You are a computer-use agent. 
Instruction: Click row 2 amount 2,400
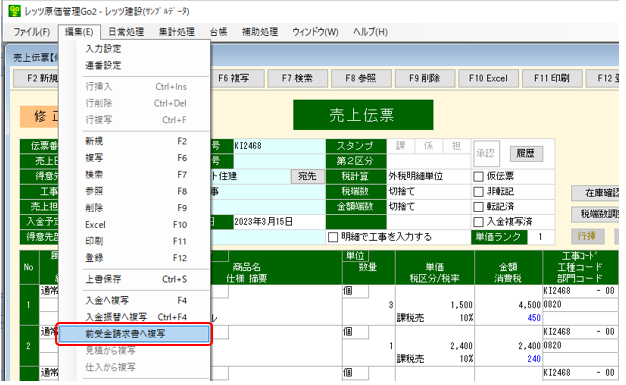click(530, 346)
